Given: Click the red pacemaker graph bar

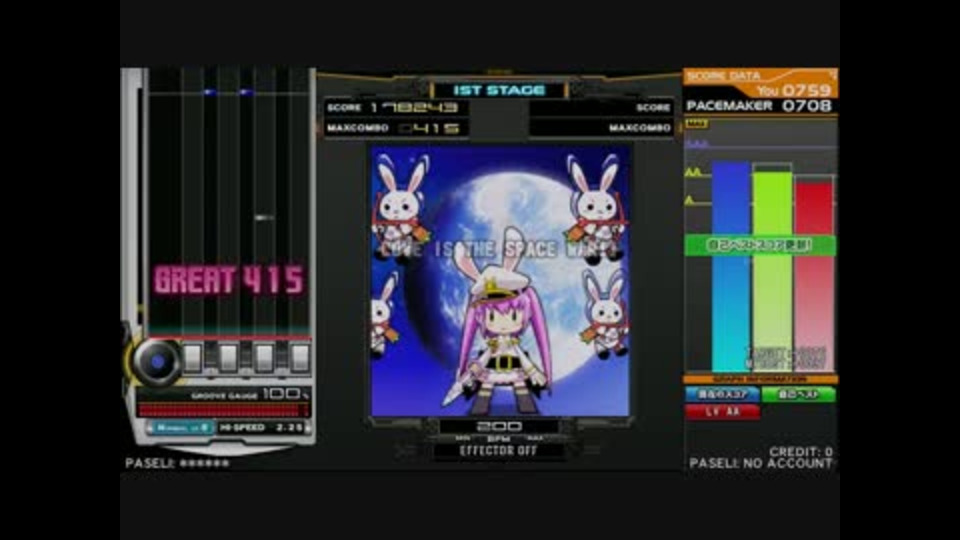Looking at the screenshot, I should (814, 277).
